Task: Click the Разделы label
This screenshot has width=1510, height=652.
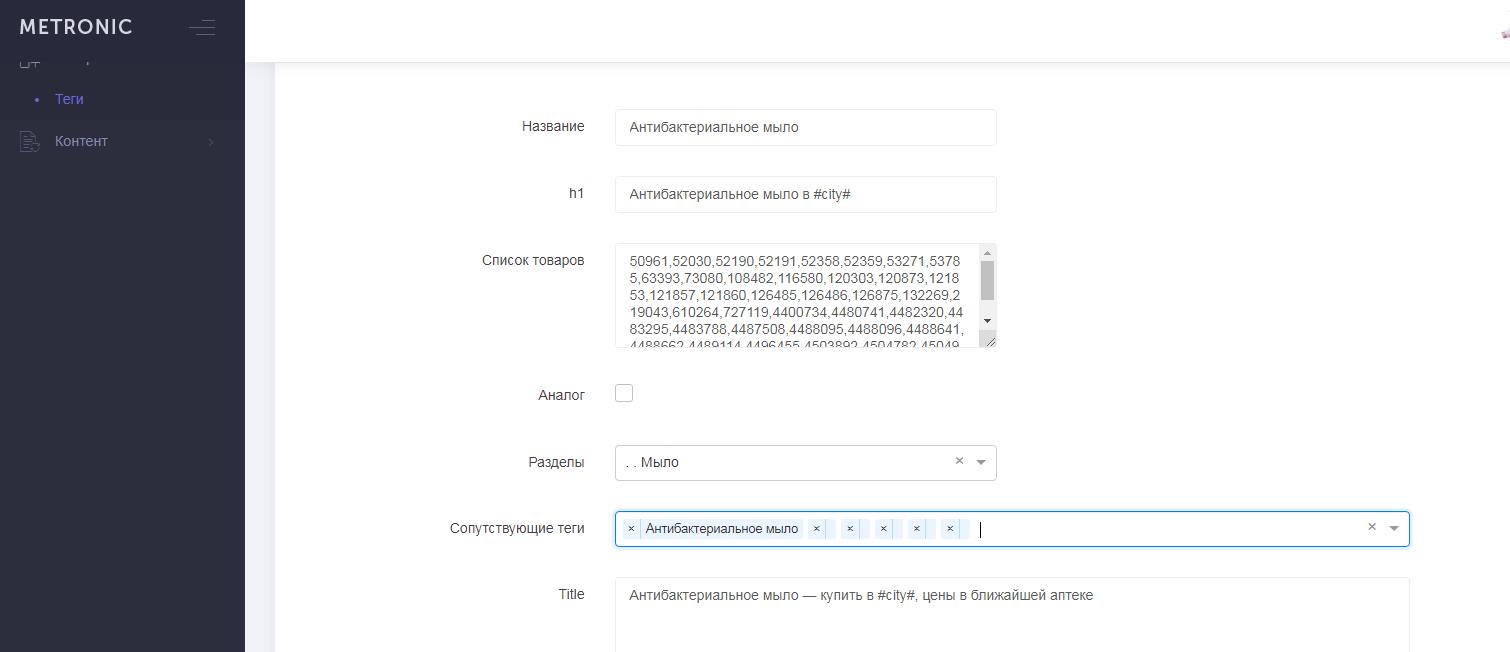Action: pyautogui.click(x=556, y=462)
